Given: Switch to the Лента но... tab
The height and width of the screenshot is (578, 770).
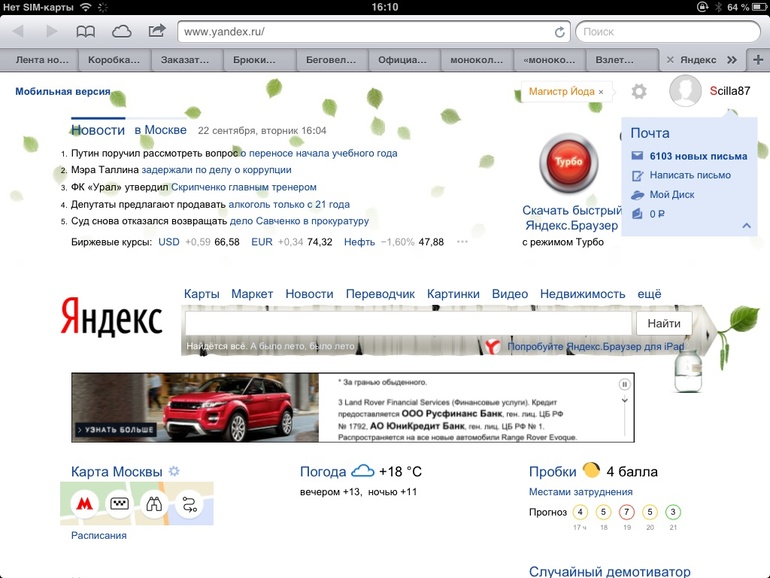Looking at the screenshot, I should coord(43,60).
